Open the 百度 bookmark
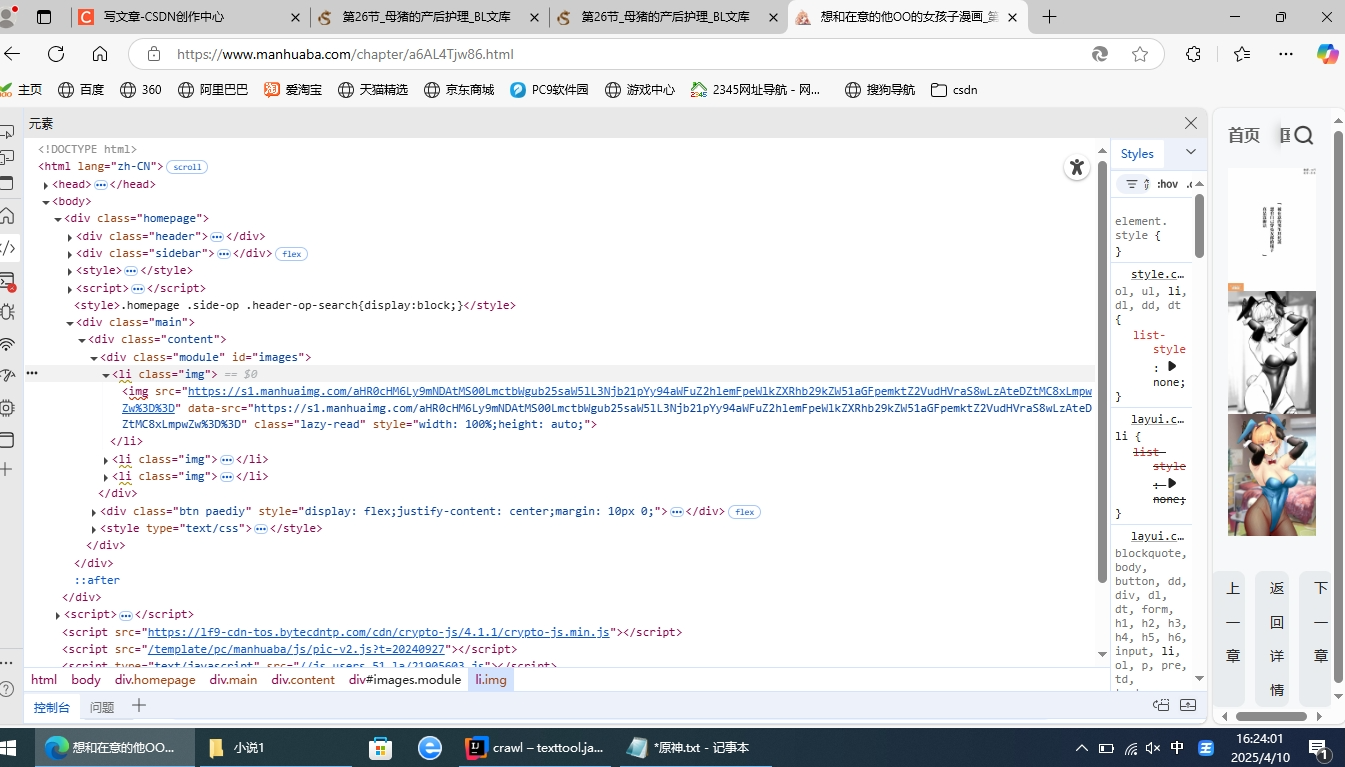Image resolution: width=1345 pixels, height=767 pixels. click(81, 89)
